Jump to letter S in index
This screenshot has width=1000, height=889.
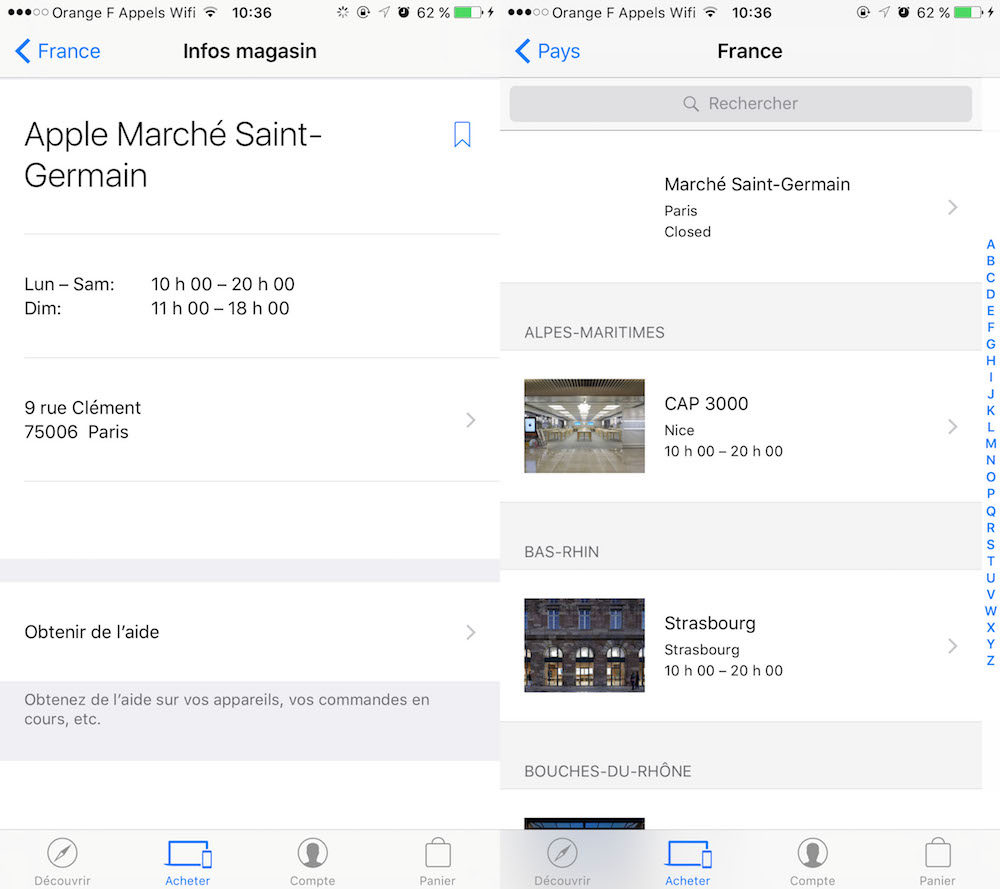pyautogui.click(x=990, y=544)
